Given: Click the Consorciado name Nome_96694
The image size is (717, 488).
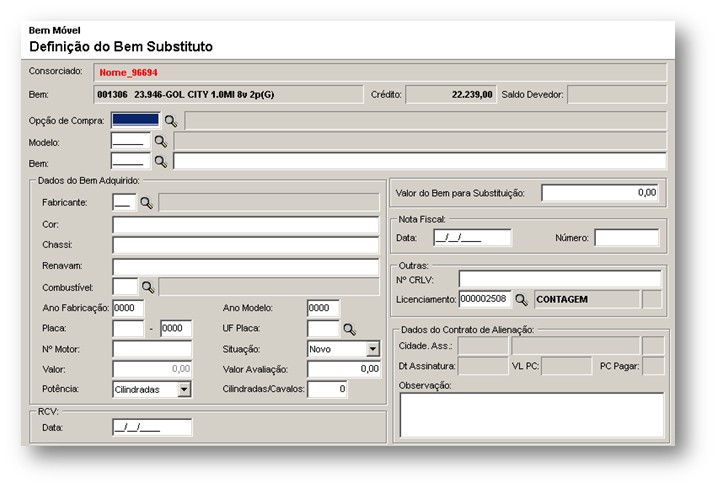Looking at the screenshot, I should [128, 72].
